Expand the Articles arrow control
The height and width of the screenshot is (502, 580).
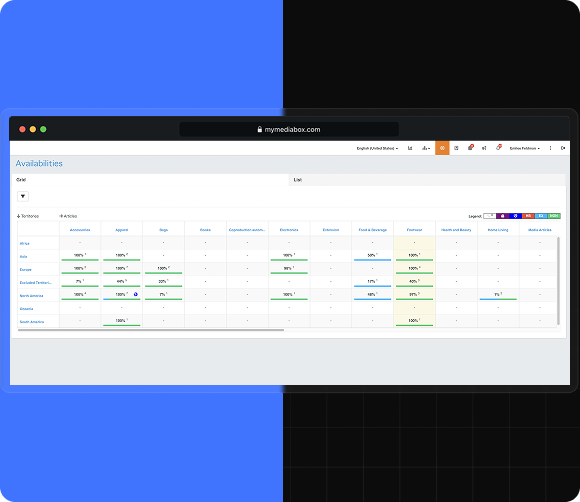(68, 216)
